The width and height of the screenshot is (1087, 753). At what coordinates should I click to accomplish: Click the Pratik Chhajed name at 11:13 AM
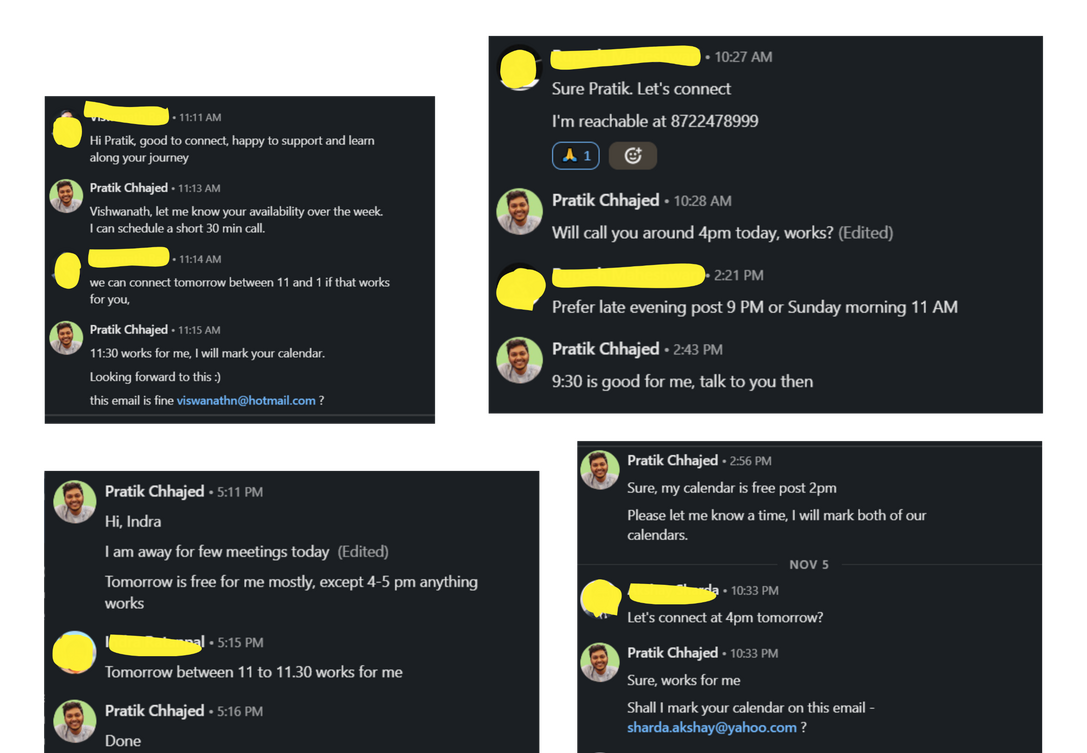(129, 188)
